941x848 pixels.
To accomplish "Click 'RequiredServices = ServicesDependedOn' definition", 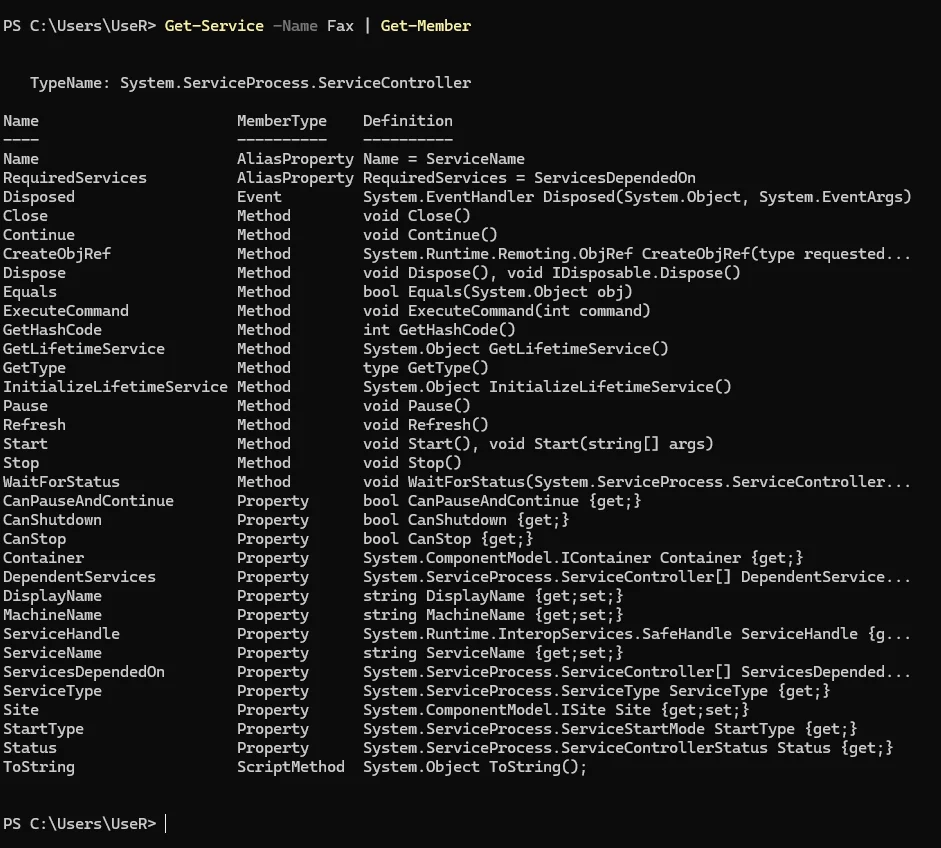I will coord(529,178).
